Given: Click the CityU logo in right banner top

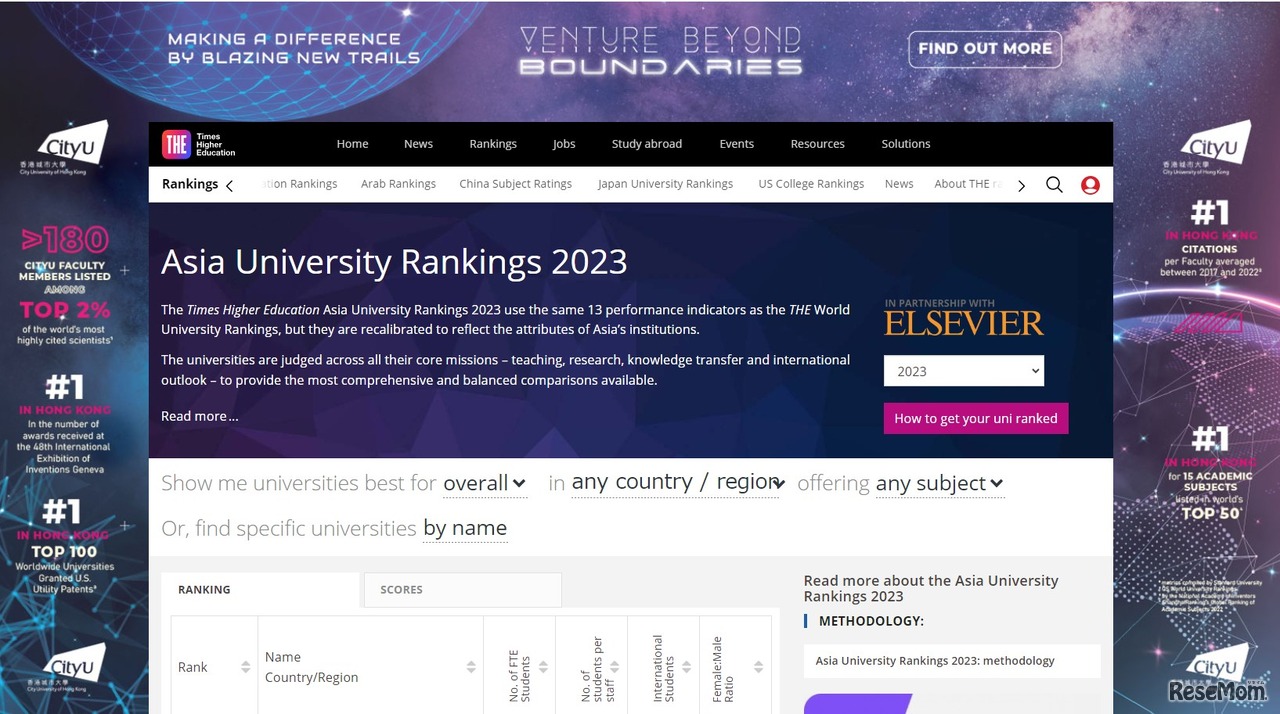Looking at the screenshot, I should point(1208,148).
